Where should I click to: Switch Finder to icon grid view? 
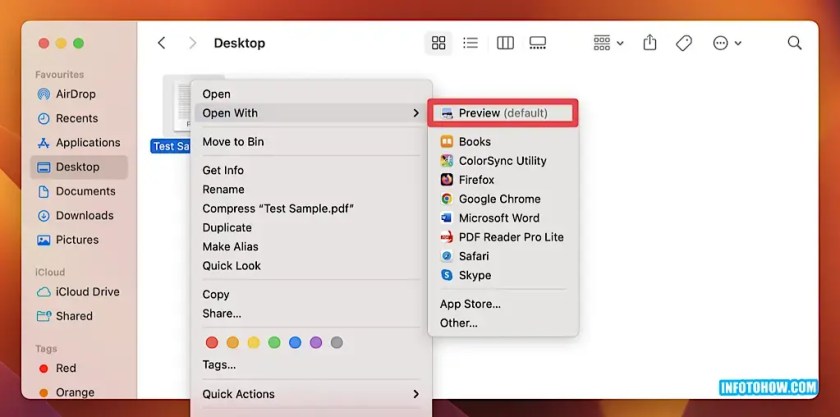(x=438, y=43)
